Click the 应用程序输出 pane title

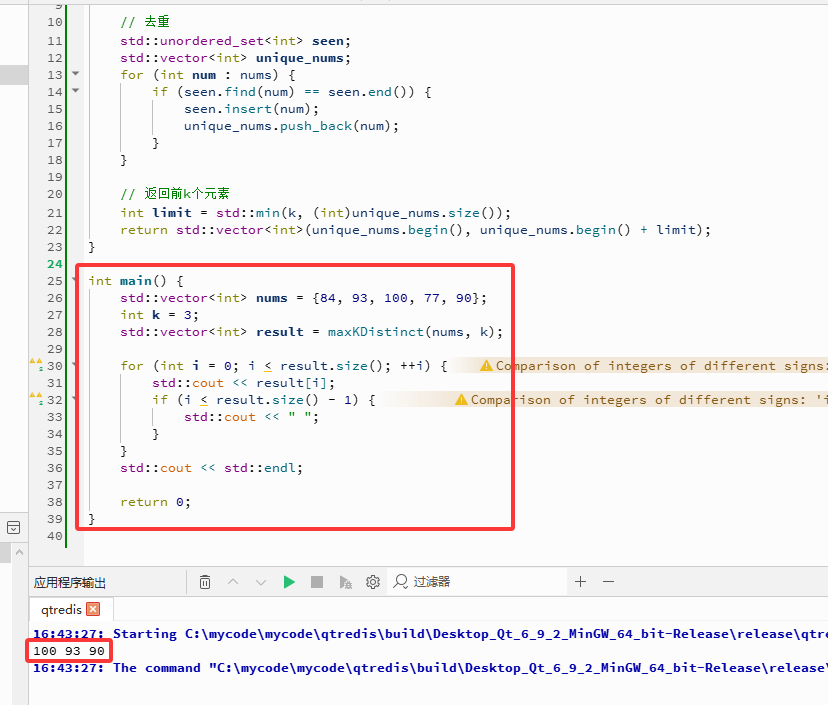click(70, 582)
